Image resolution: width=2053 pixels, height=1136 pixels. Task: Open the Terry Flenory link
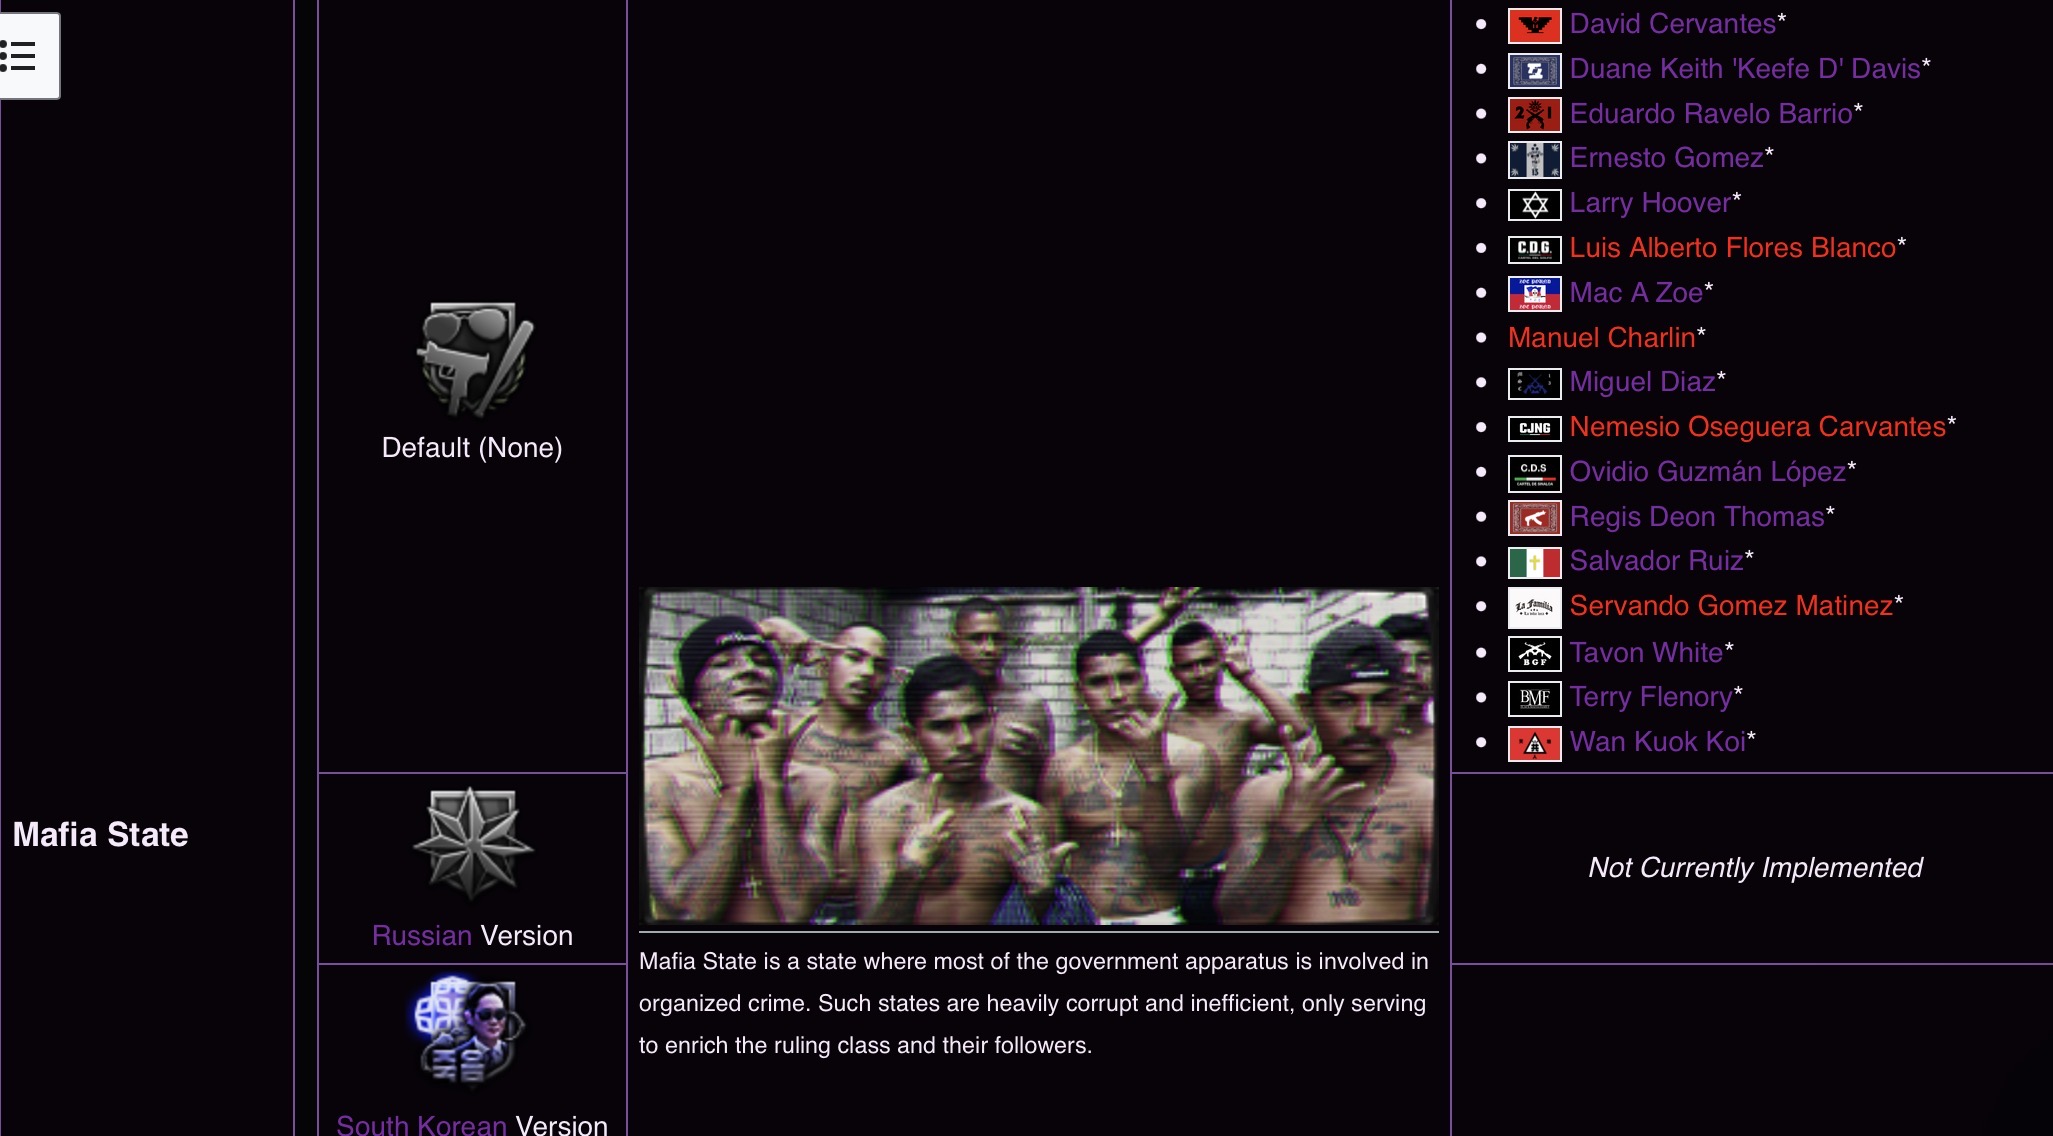pyautogui.click(x=1650, y=697)
